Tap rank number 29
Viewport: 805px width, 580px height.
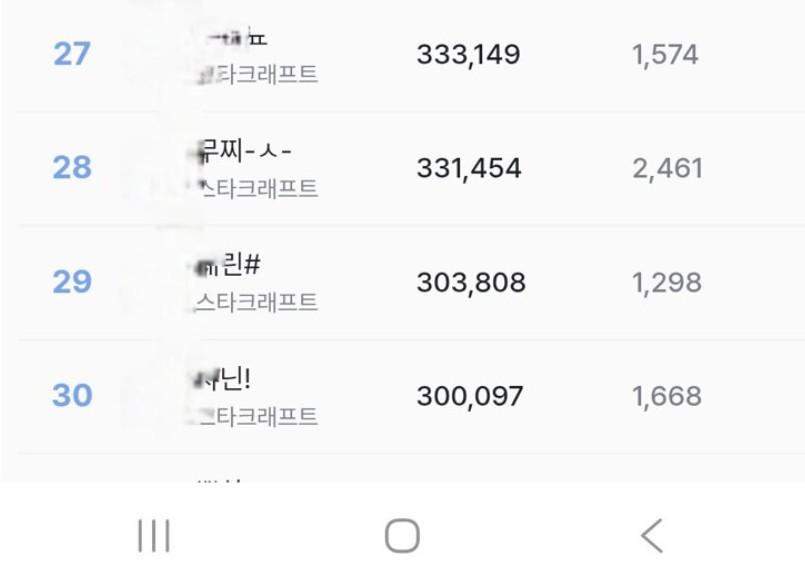click(x=72, y=282)
